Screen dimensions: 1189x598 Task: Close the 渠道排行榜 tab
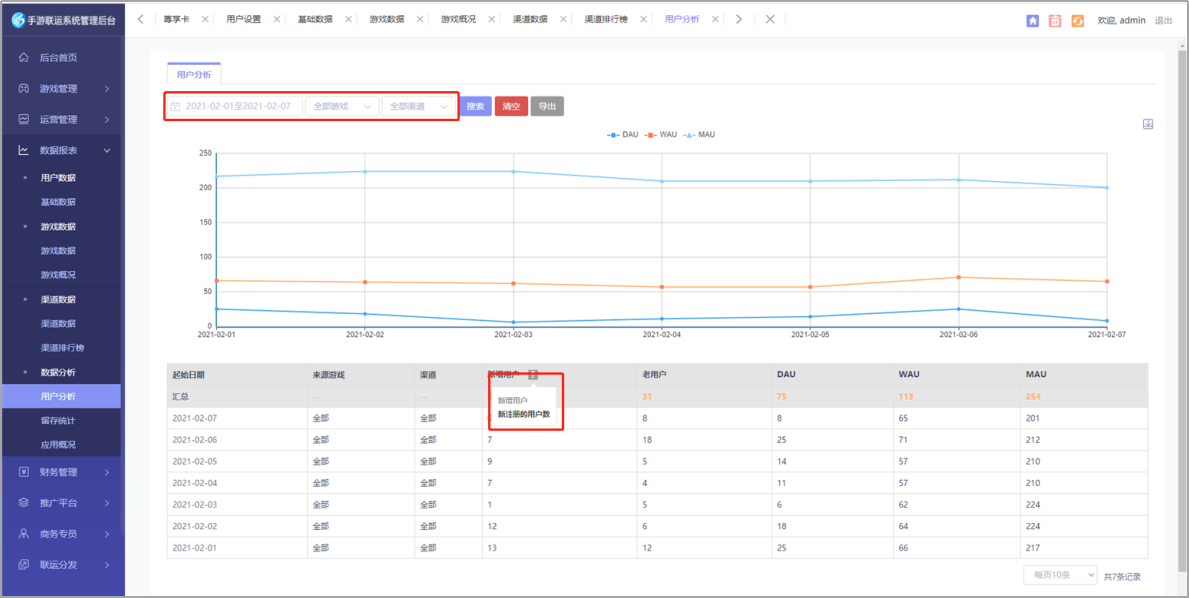click(x=643, y=20)
